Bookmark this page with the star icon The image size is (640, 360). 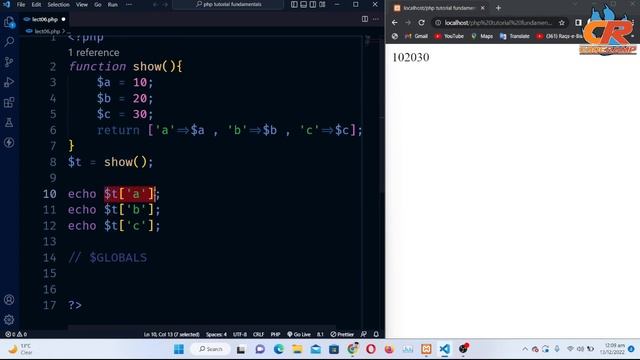pos(562,23)
